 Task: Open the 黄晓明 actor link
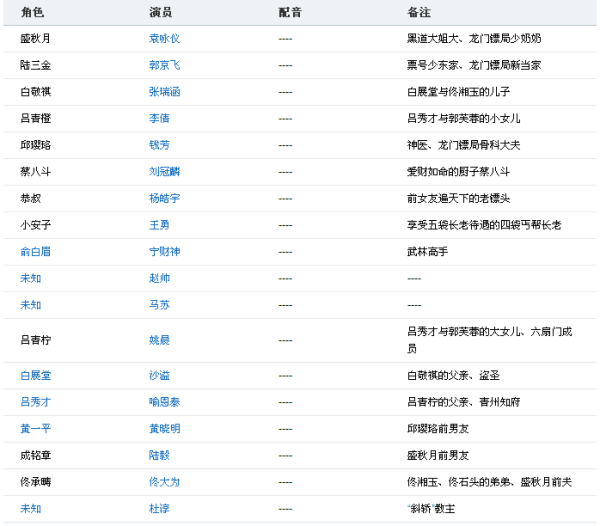click(164, 429)
